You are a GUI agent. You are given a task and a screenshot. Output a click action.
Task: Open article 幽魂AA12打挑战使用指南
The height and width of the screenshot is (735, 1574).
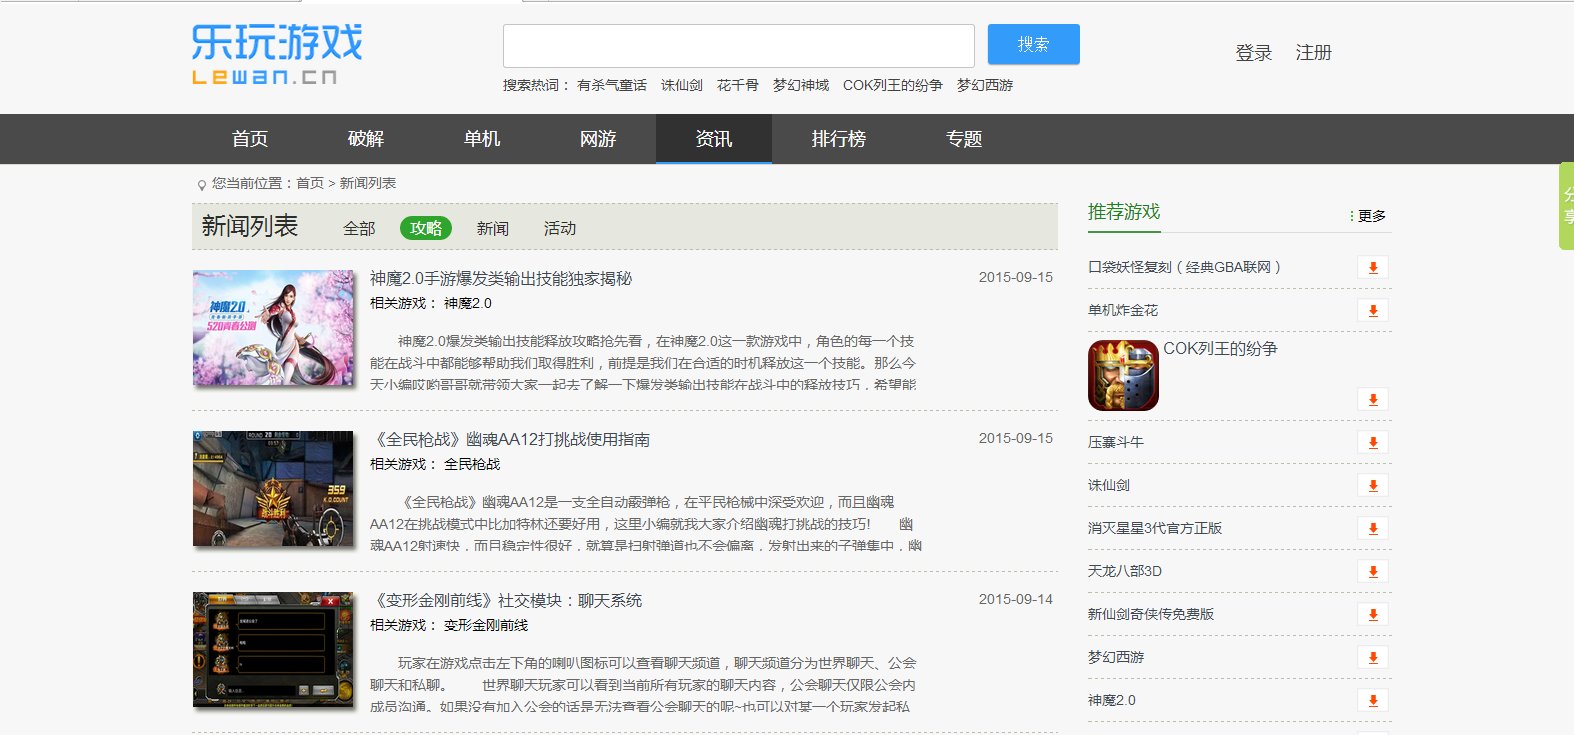point(510,439)
